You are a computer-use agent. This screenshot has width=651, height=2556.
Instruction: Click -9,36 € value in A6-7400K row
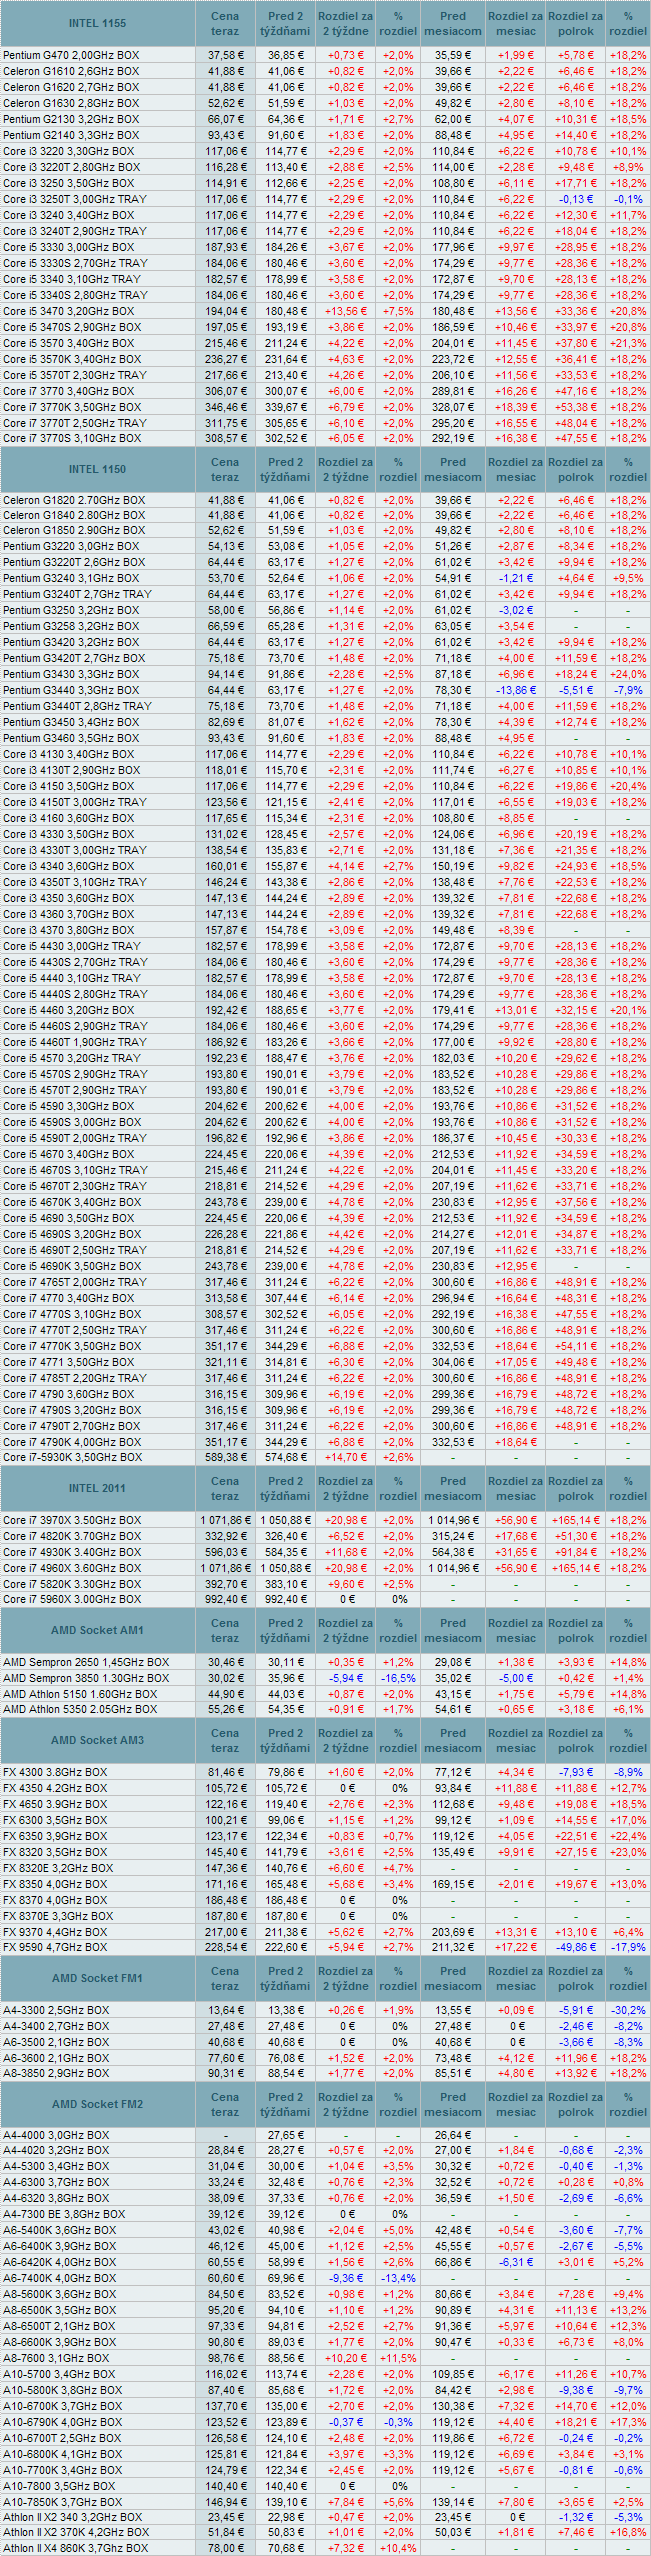346,2278
